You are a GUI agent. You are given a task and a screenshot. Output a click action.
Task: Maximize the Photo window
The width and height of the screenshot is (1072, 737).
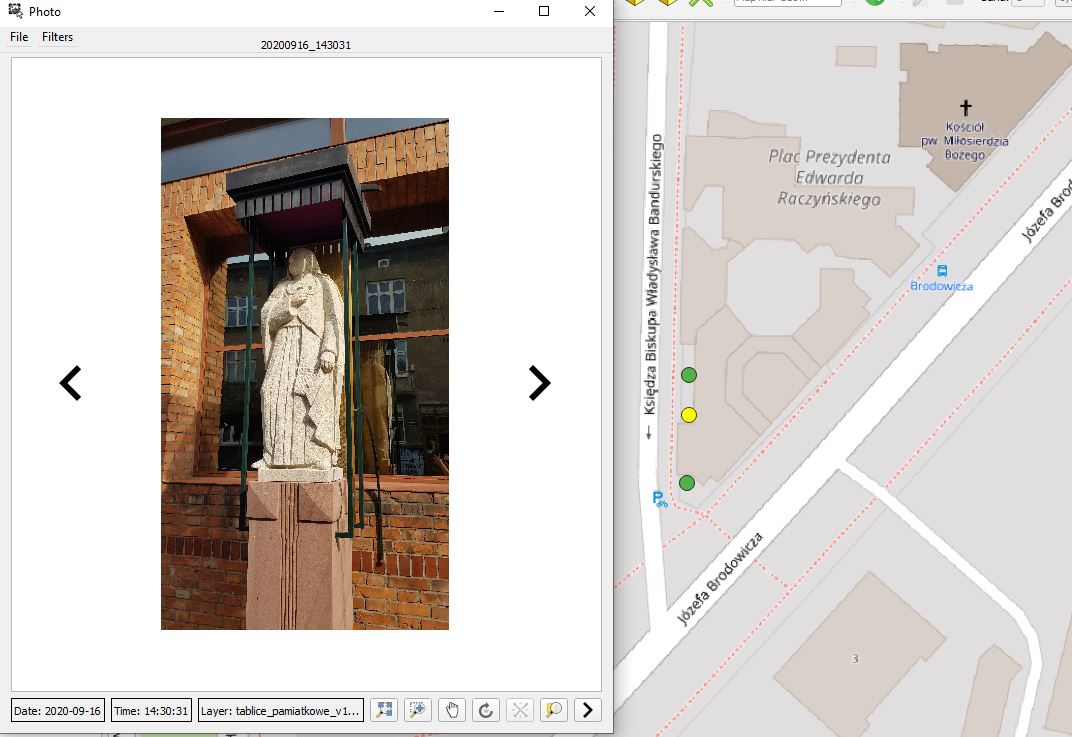tap(544, 11)
